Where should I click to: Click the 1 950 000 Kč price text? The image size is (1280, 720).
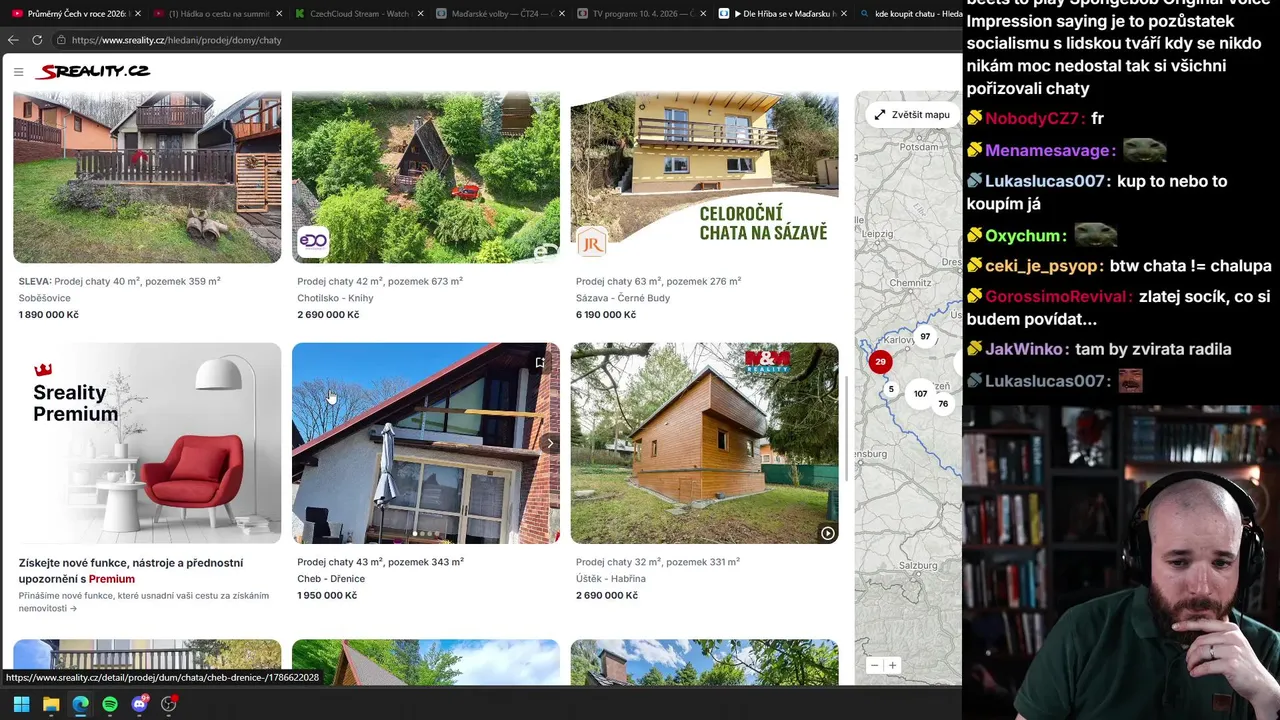(x=327, y=595)
